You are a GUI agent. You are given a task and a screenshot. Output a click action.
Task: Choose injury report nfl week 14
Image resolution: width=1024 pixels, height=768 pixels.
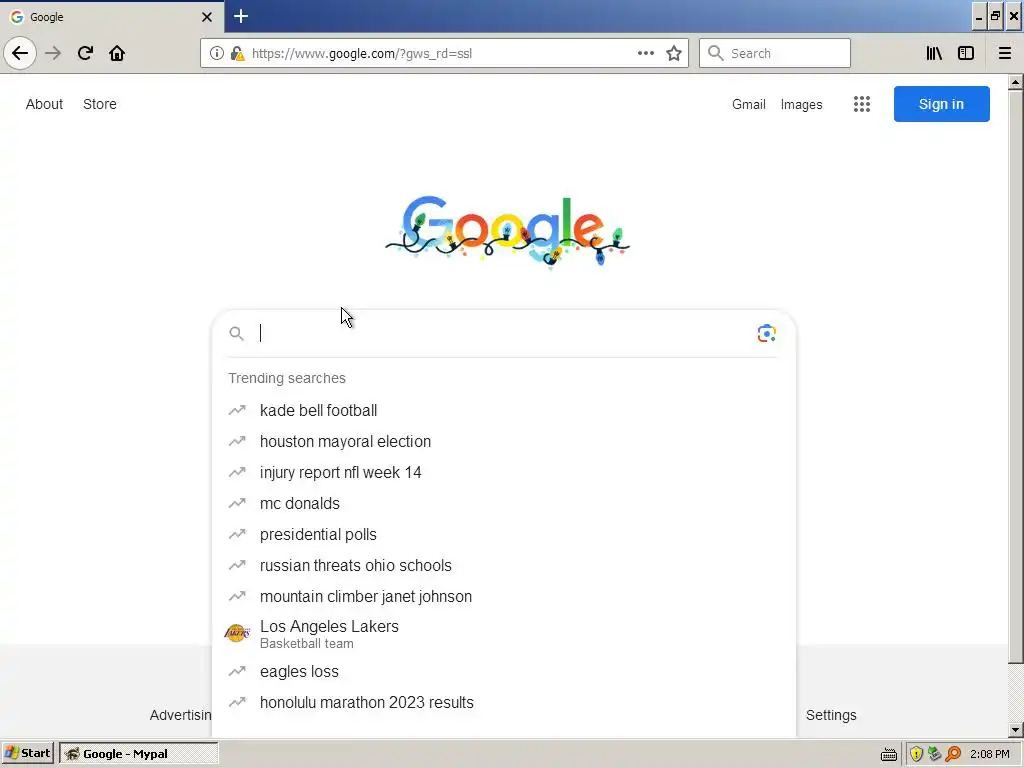[504, 472]
